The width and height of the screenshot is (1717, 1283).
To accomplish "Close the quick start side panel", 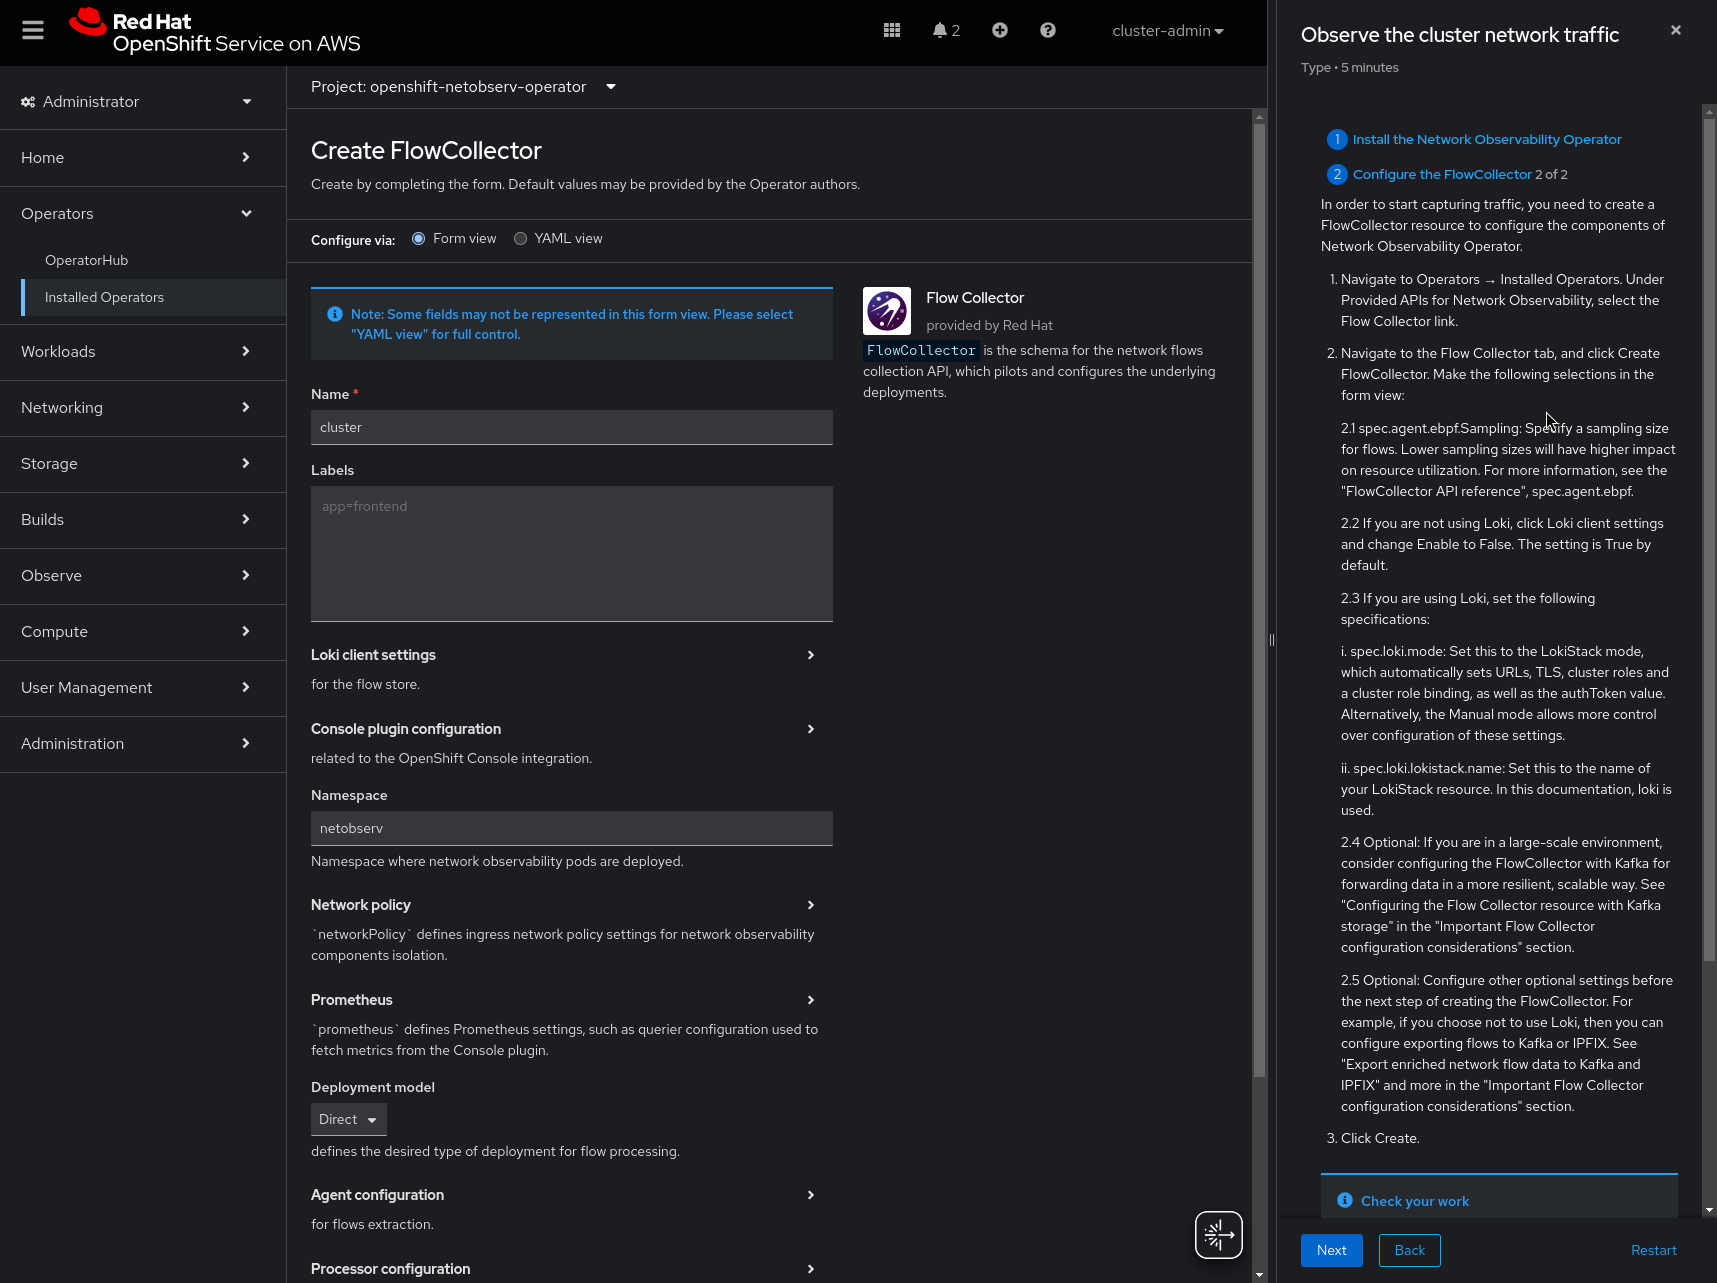I will point(1676,31).
